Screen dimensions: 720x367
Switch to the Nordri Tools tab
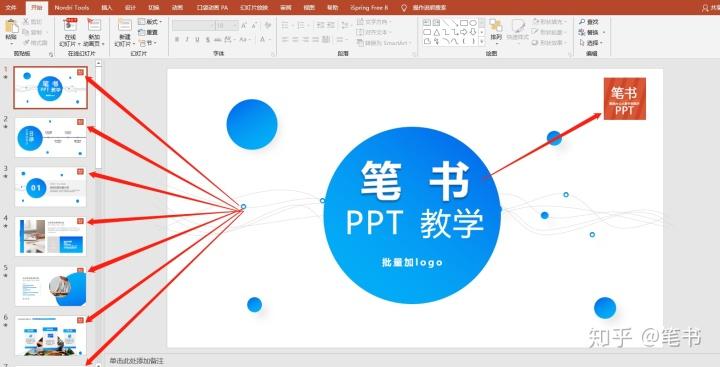coord(72,8)
